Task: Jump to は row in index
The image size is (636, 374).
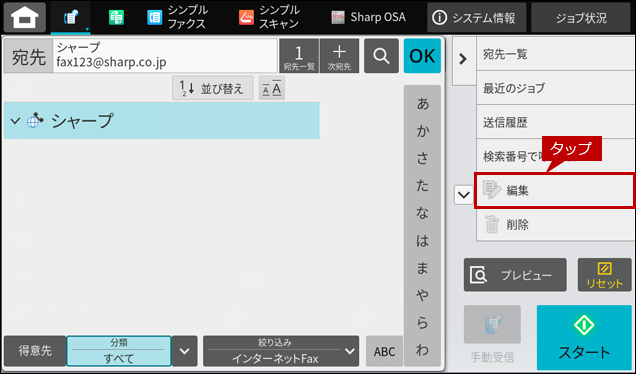Action: pyautogui.click(x=422, y=240)
